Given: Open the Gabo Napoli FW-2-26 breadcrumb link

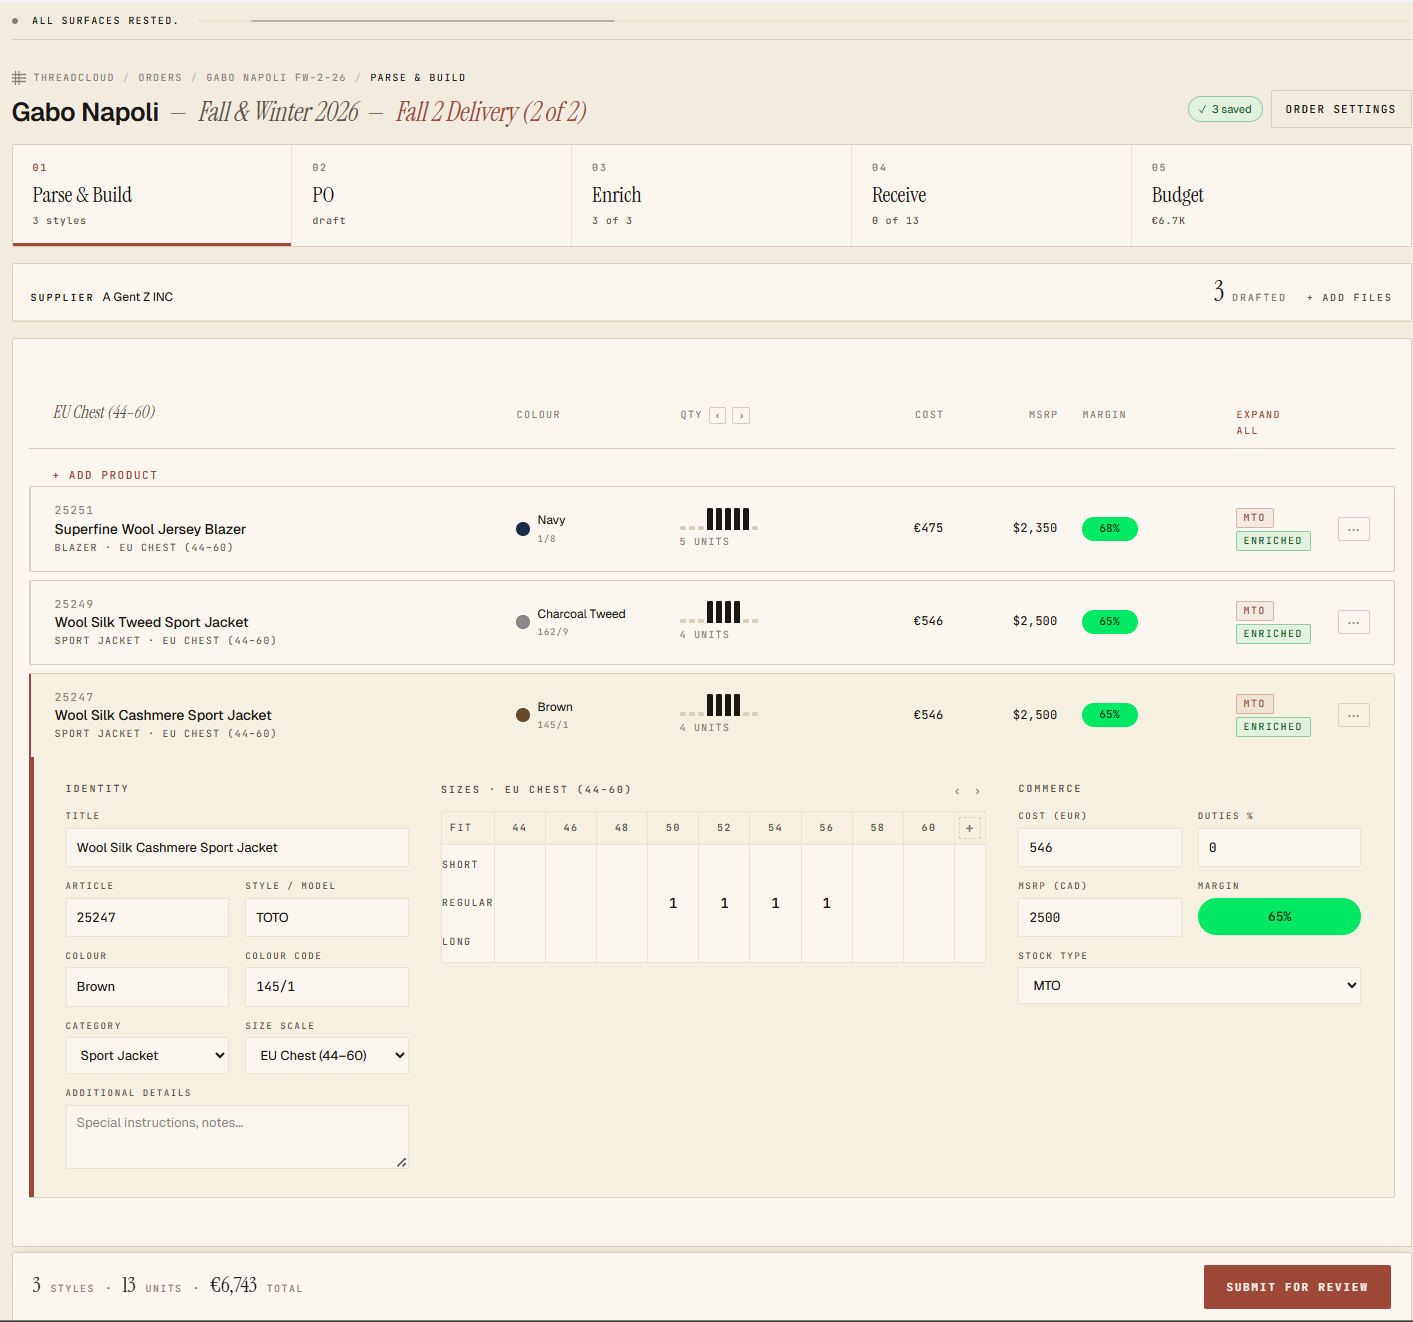Looking at the screenshot, I should click(276, 78).
